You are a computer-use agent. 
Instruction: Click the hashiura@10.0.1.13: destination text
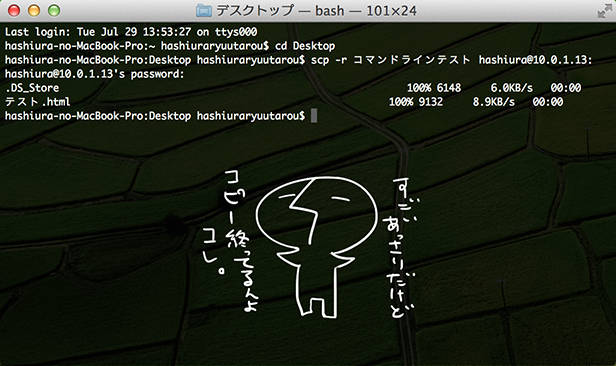[535, 60]
